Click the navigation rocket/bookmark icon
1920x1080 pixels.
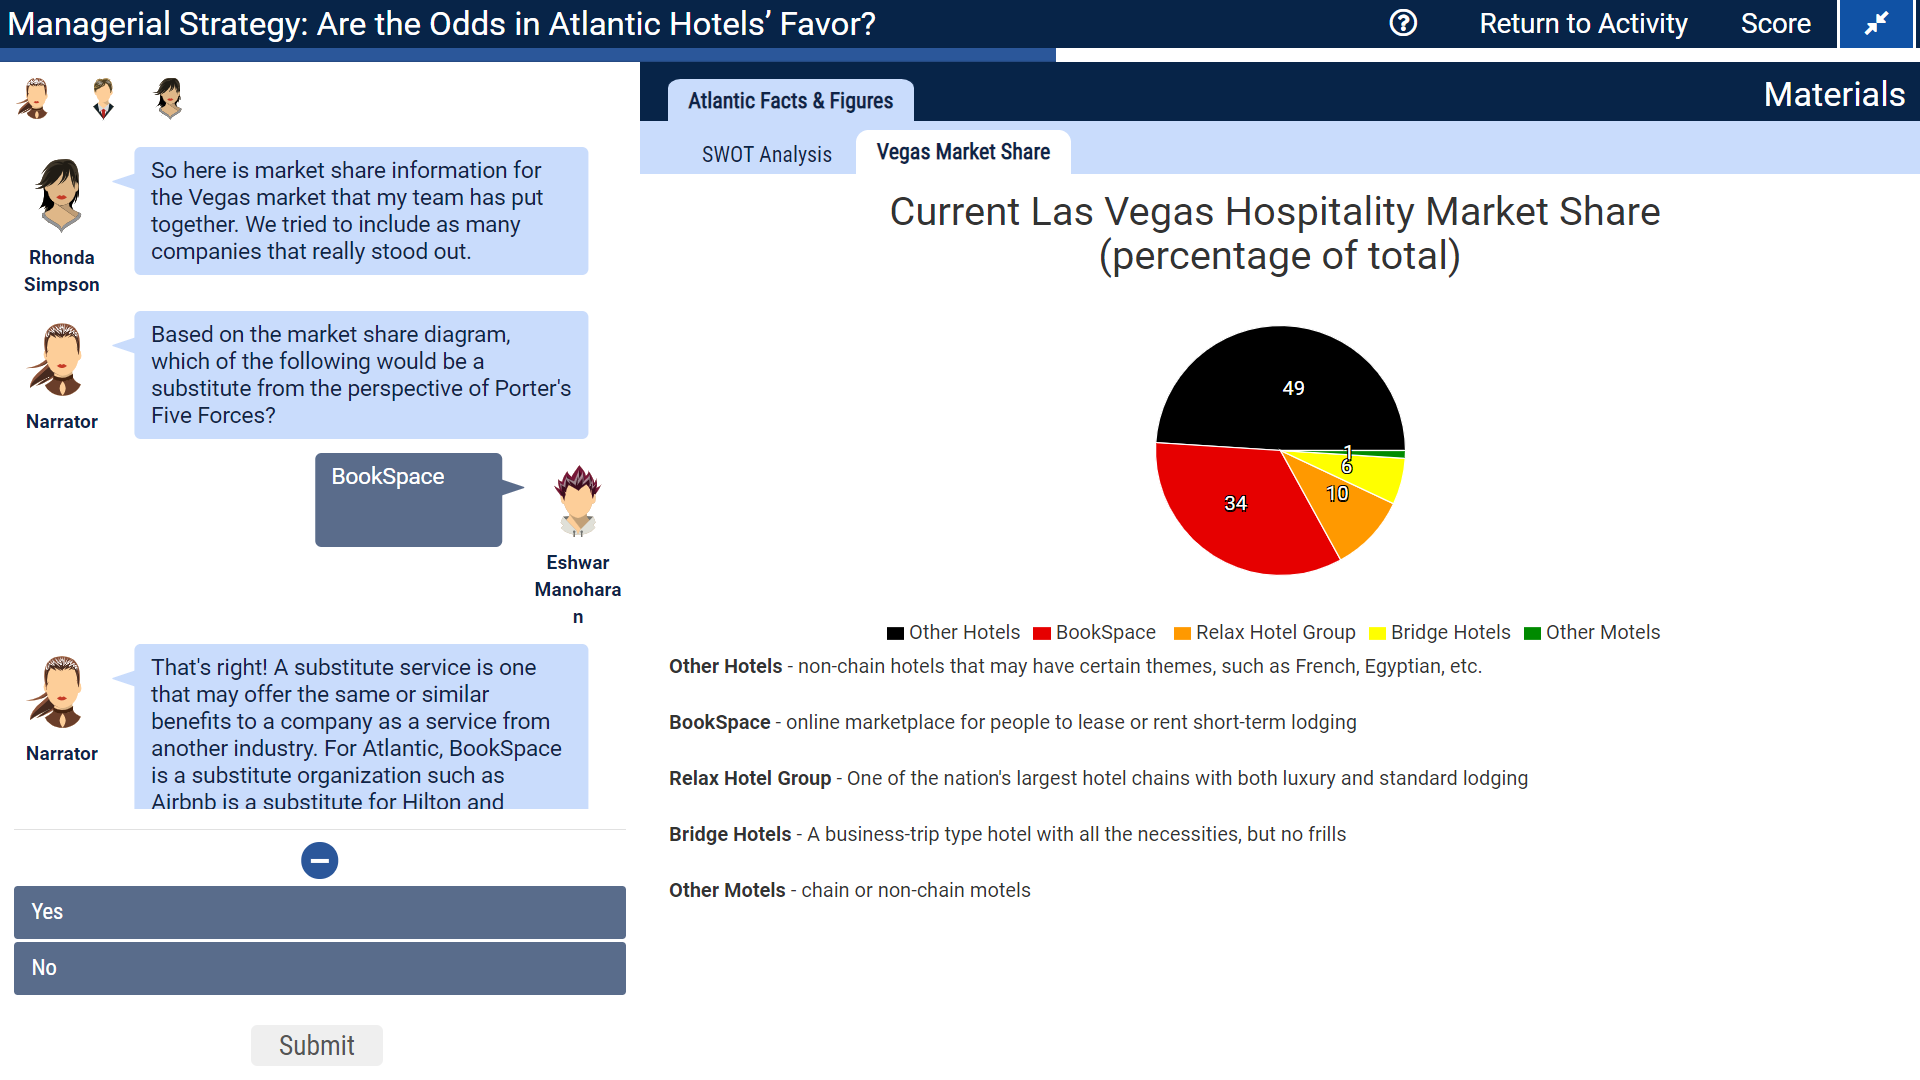point(1879,22)
